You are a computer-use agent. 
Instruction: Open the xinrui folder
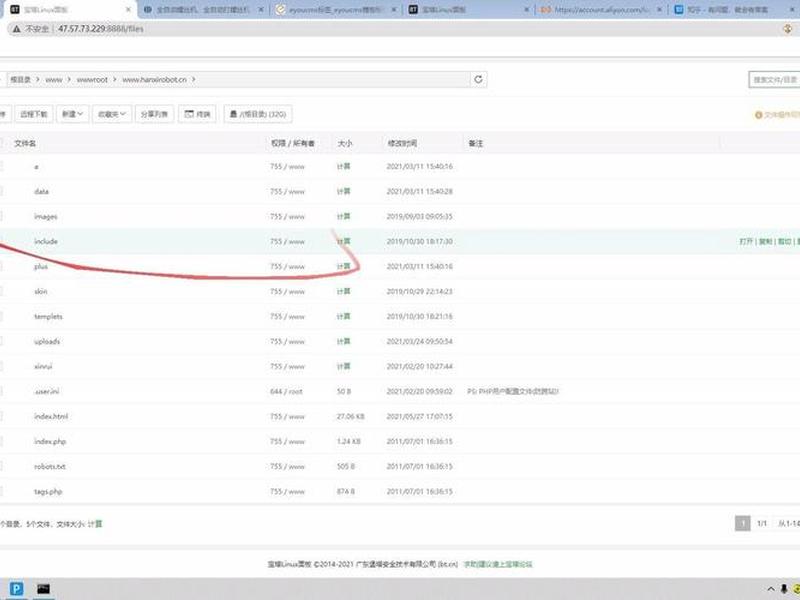coord(43,366)
